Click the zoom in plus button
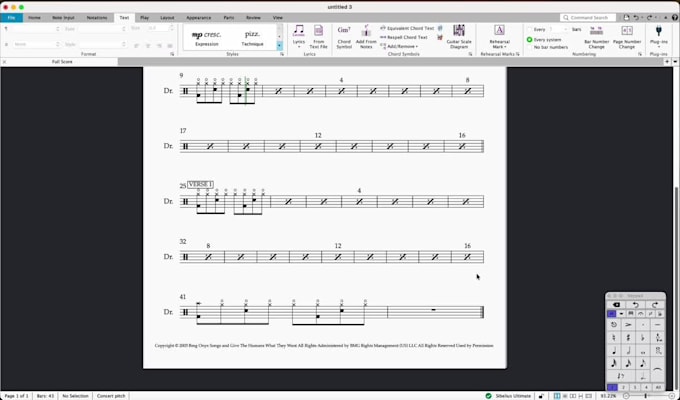This screenshot has width=680, height=400. [x=671, y=396]
